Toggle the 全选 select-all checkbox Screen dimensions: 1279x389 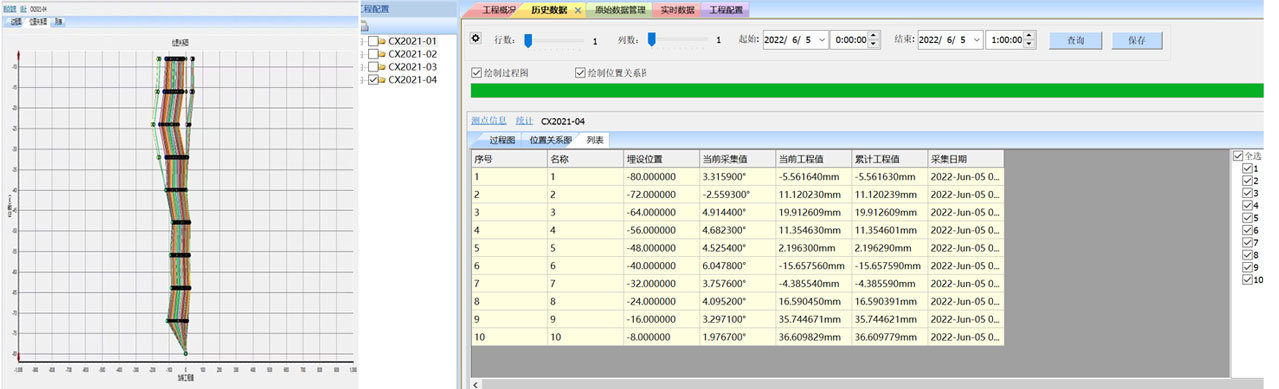click(x=1239, y=156)
